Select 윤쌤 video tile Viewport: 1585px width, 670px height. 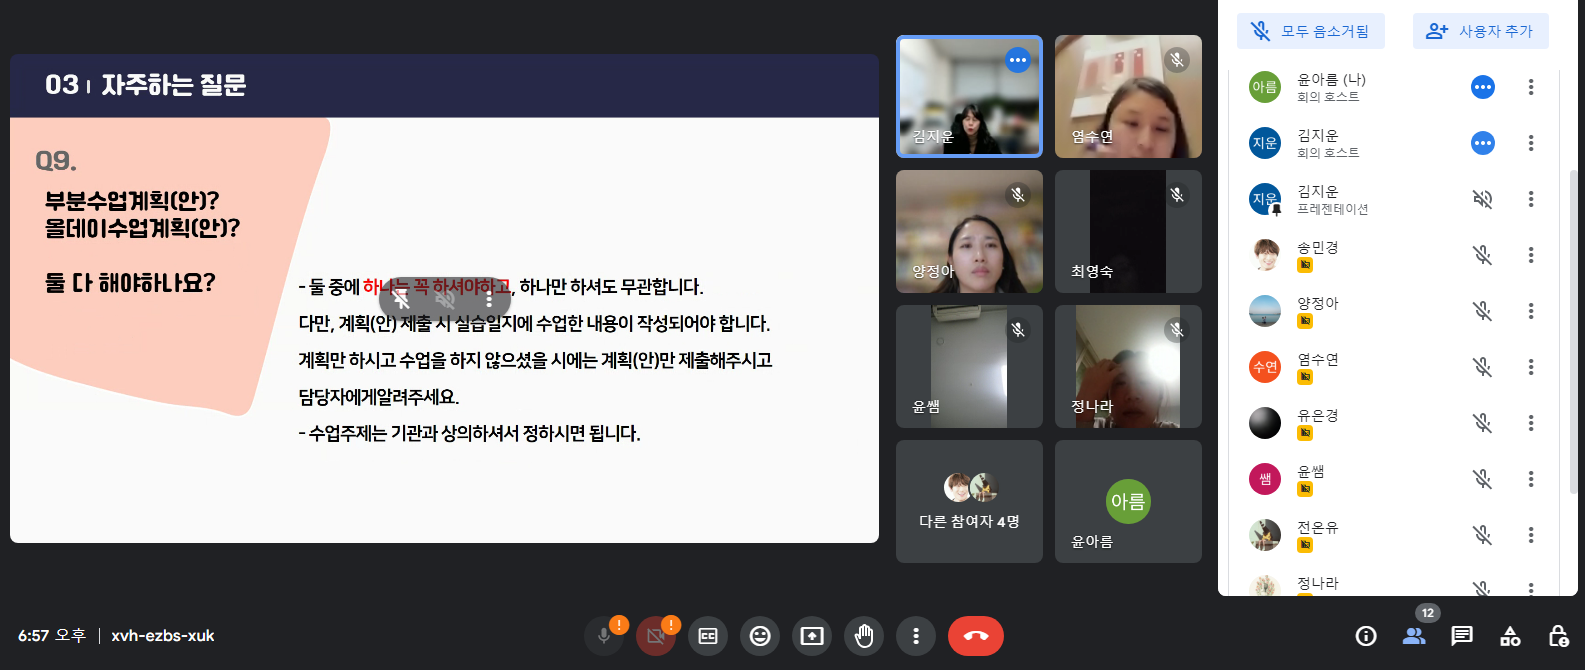point(969,367)
